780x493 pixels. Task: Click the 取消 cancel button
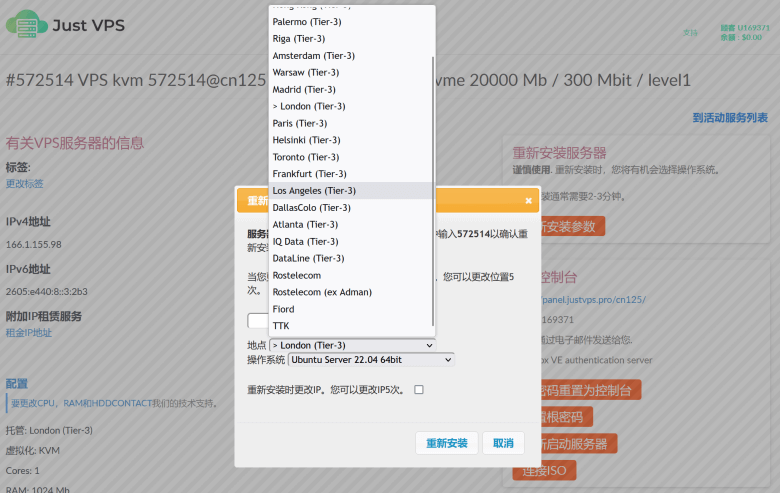click(502, 443)
